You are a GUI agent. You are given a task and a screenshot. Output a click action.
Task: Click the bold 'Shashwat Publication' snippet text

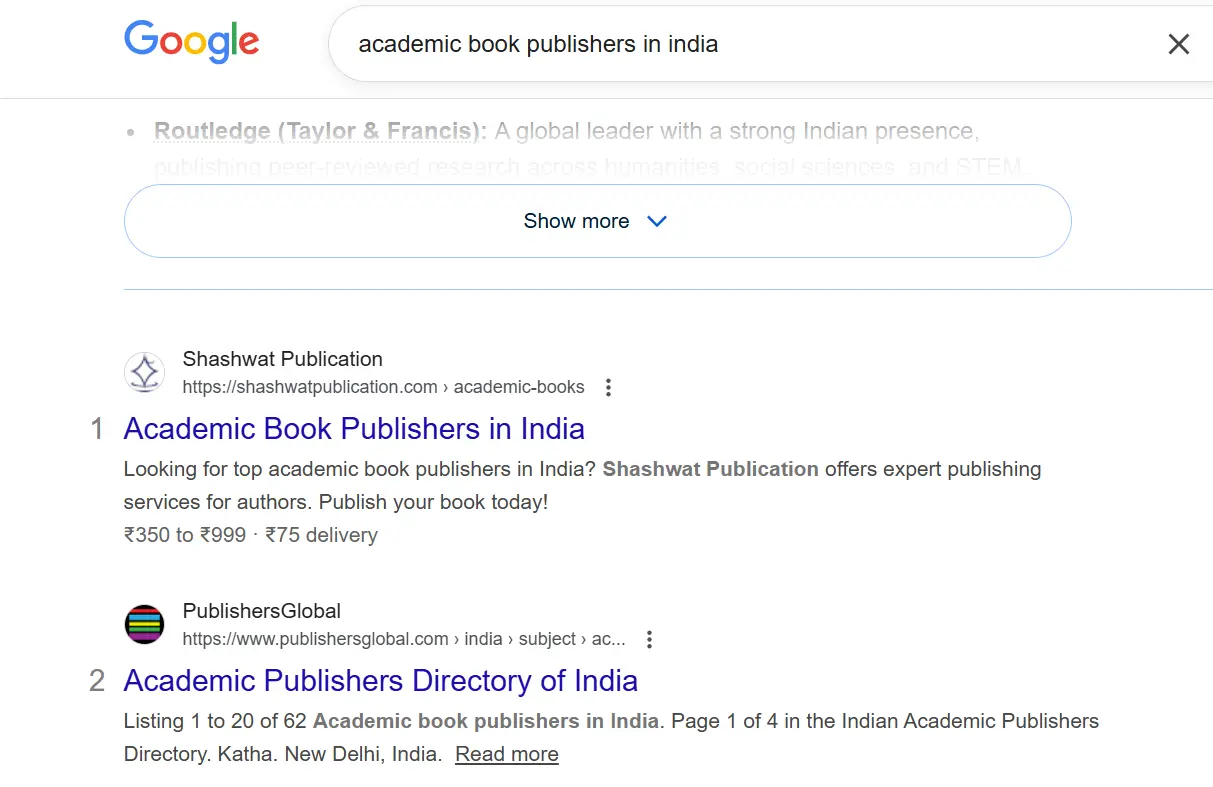[x=710, y=469]
